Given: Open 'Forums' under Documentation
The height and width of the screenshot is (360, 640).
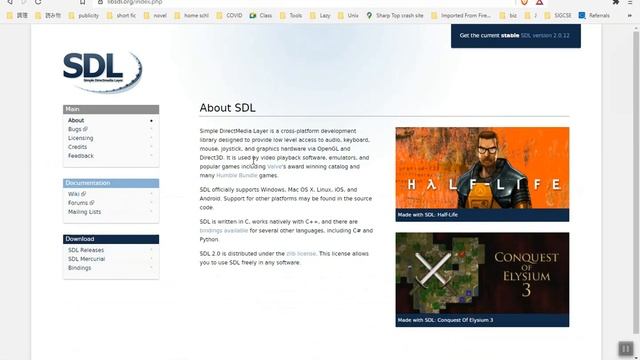Looking at the screenshot, I should point(81,203).
